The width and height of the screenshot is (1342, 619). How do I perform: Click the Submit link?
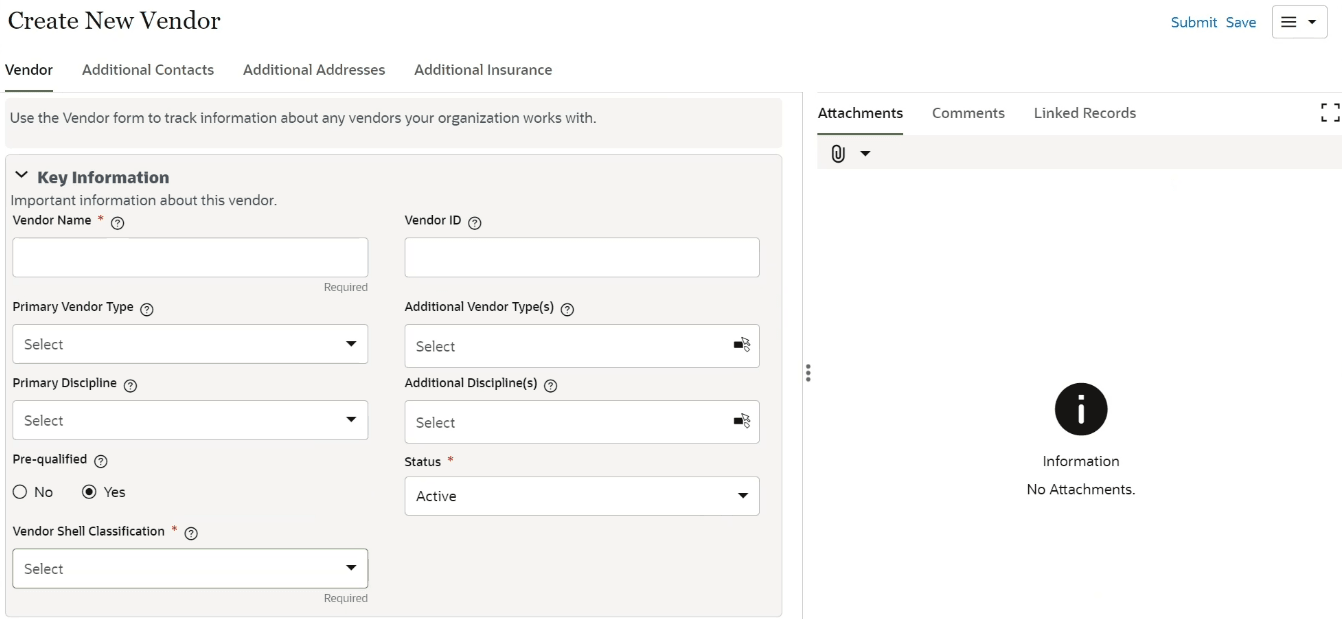1193,22
